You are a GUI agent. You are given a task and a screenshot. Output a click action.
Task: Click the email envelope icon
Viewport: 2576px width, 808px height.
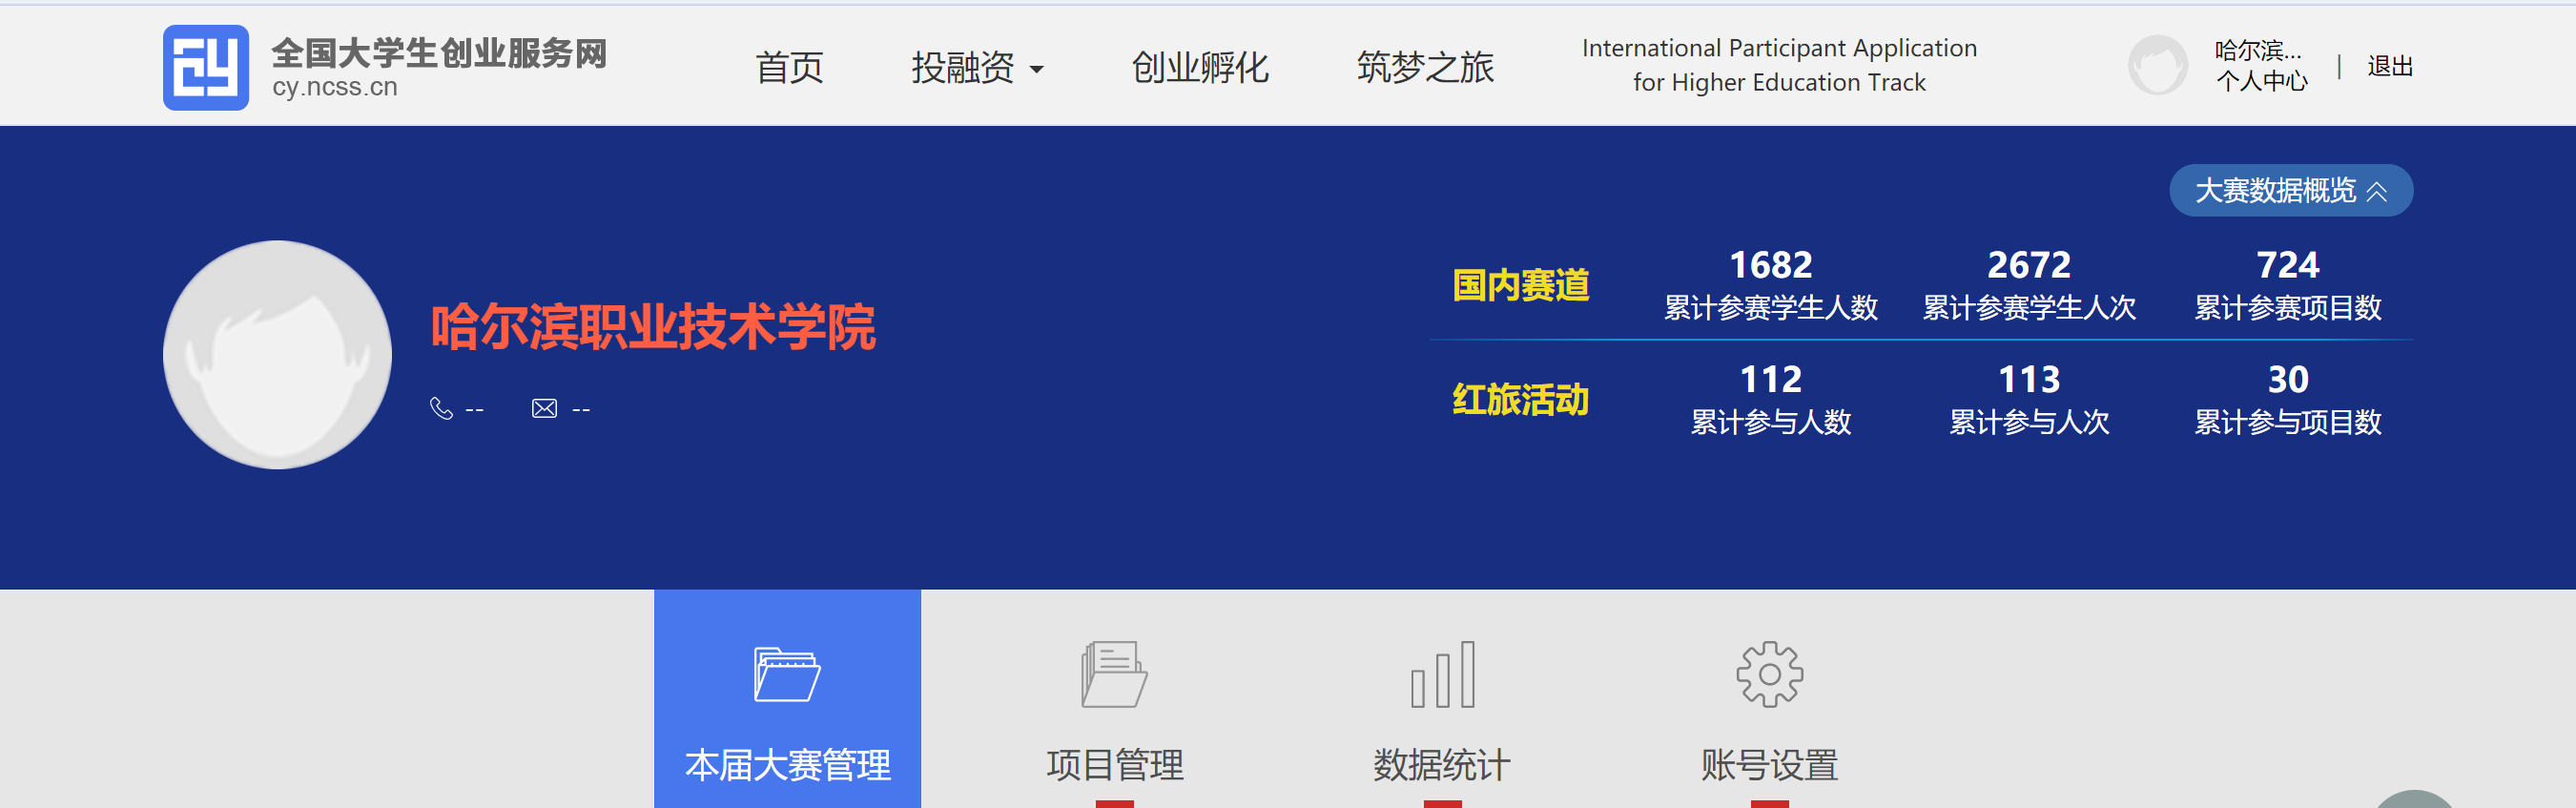tap(544, 408)
